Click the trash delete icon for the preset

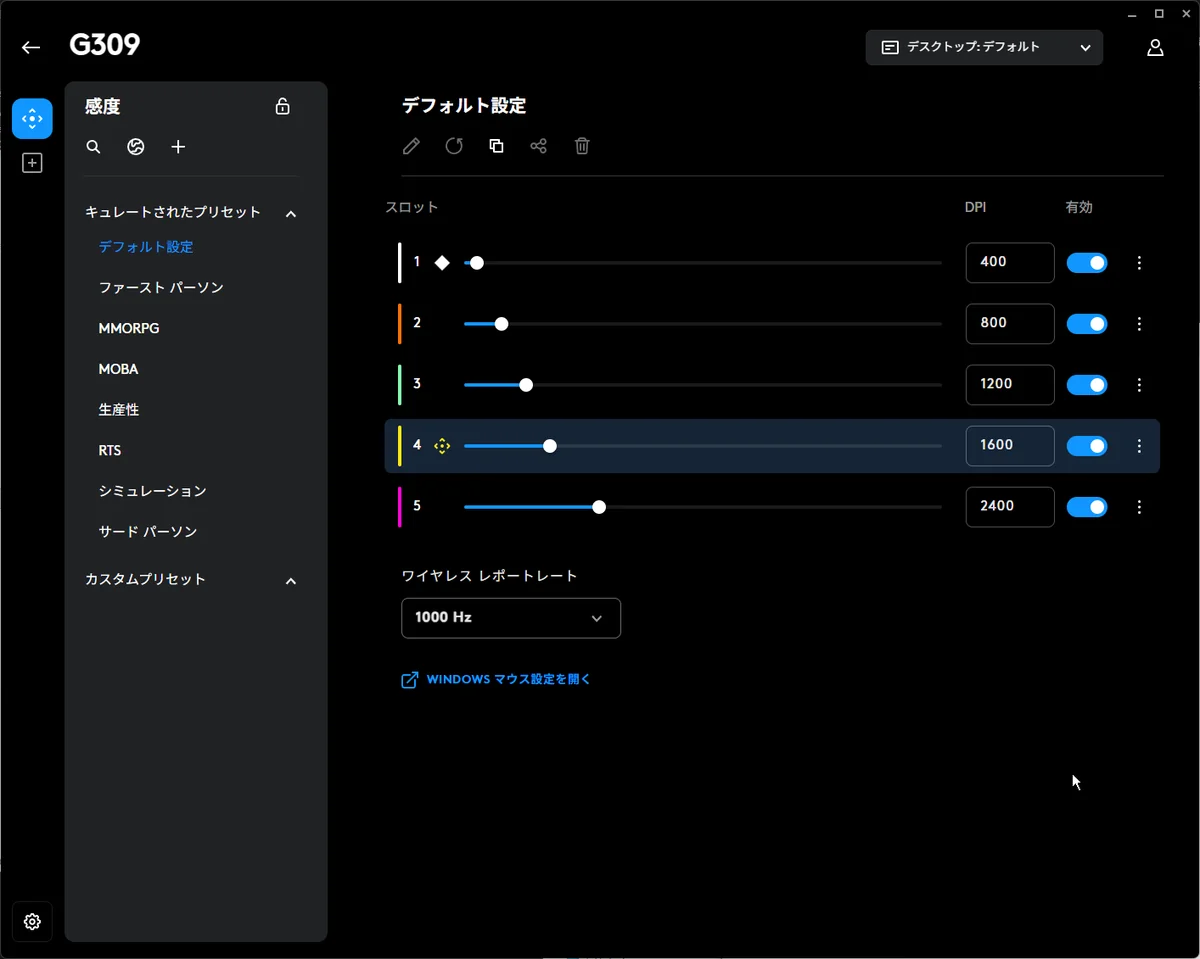582,146
